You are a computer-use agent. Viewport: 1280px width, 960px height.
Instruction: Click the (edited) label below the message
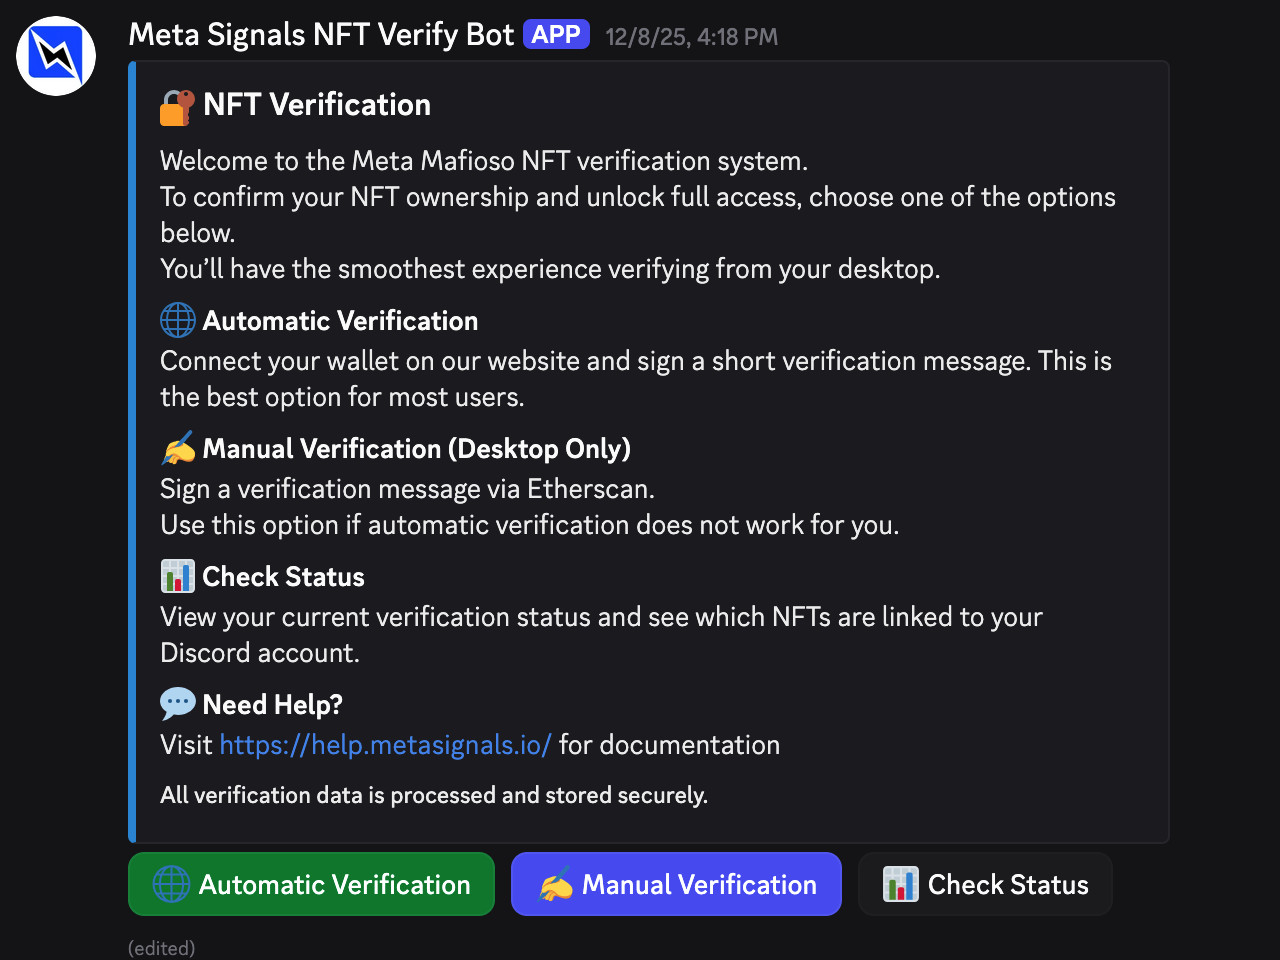[162, 948]
